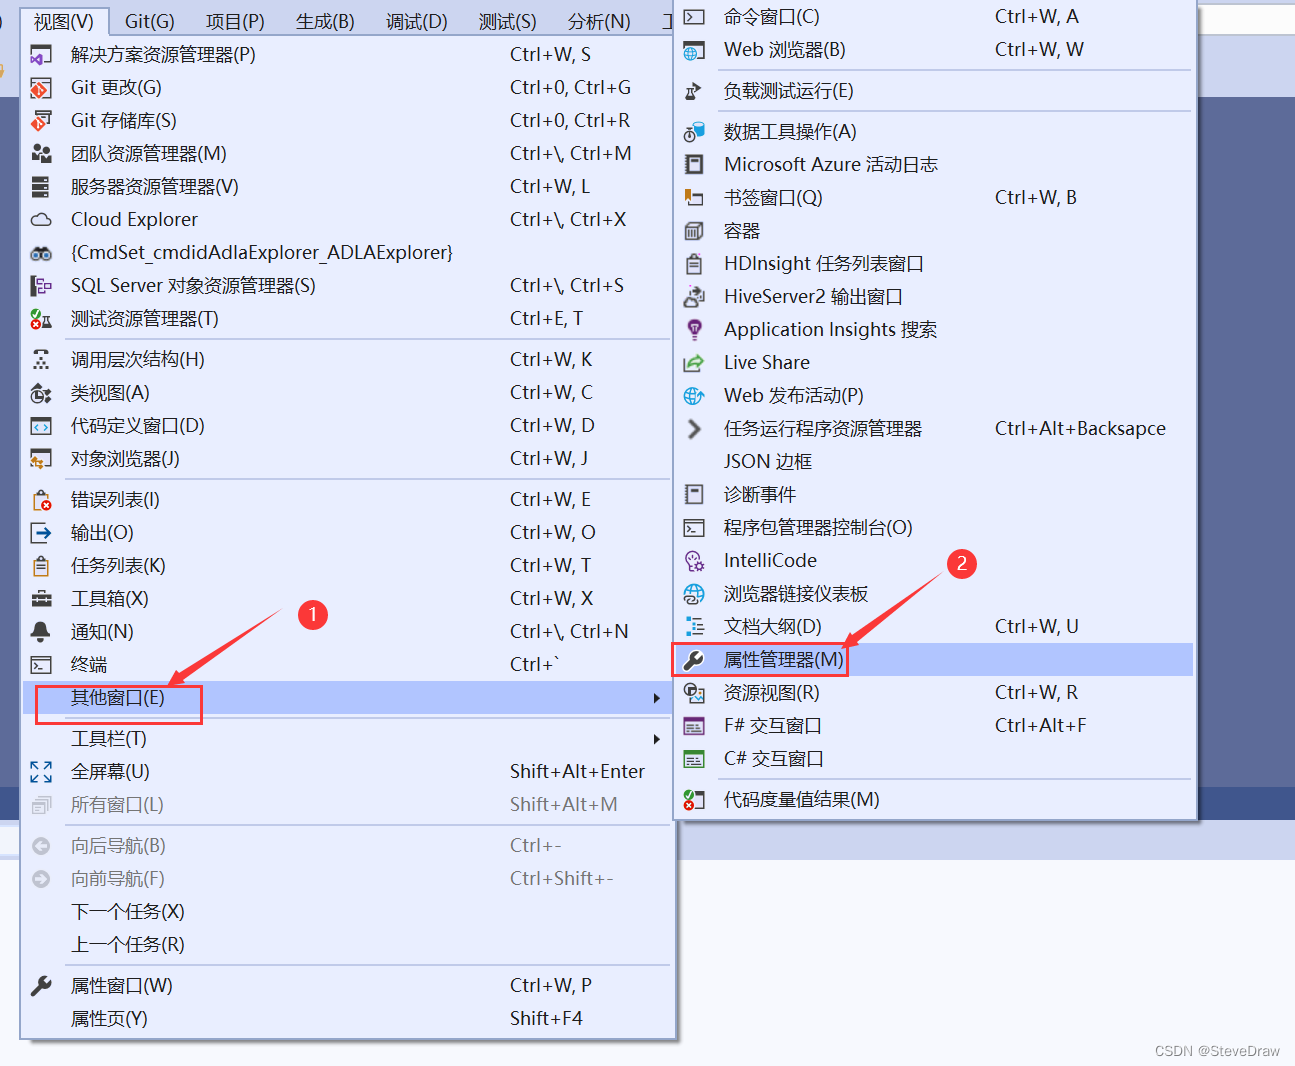Click the Bookmark Window icon

694,198
